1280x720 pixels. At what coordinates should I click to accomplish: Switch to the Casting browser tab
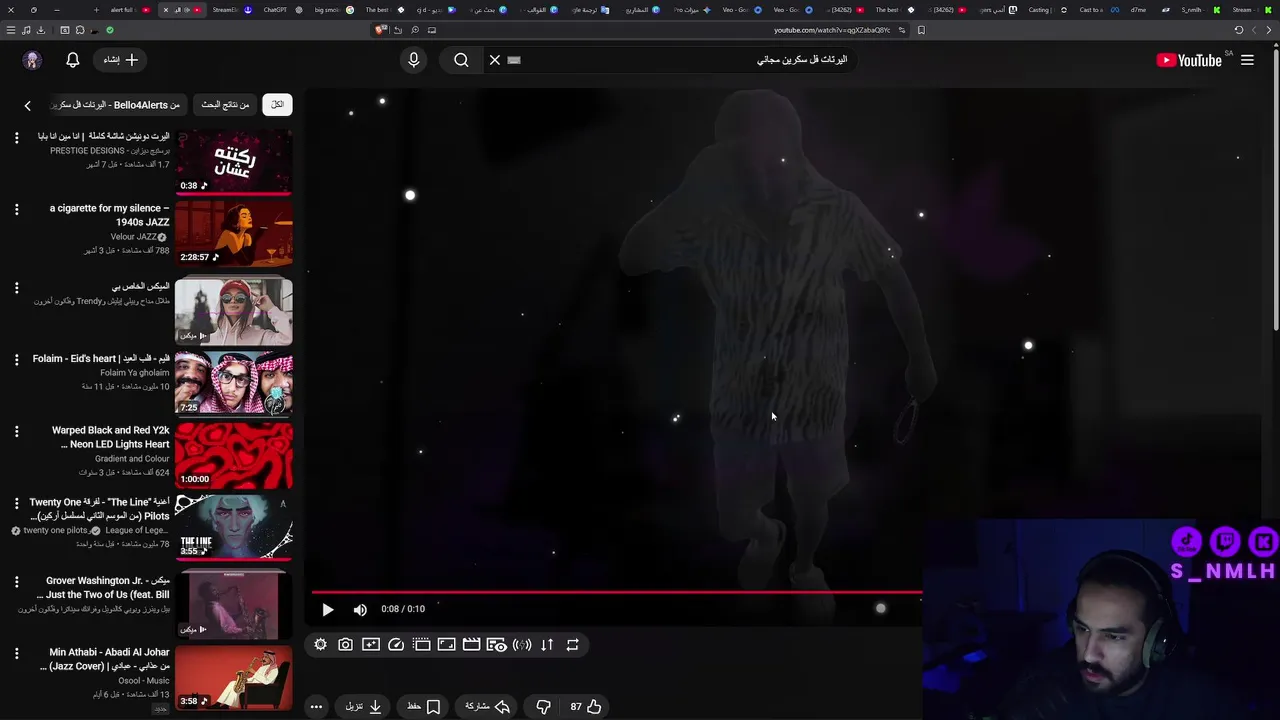coord(1040,10)
